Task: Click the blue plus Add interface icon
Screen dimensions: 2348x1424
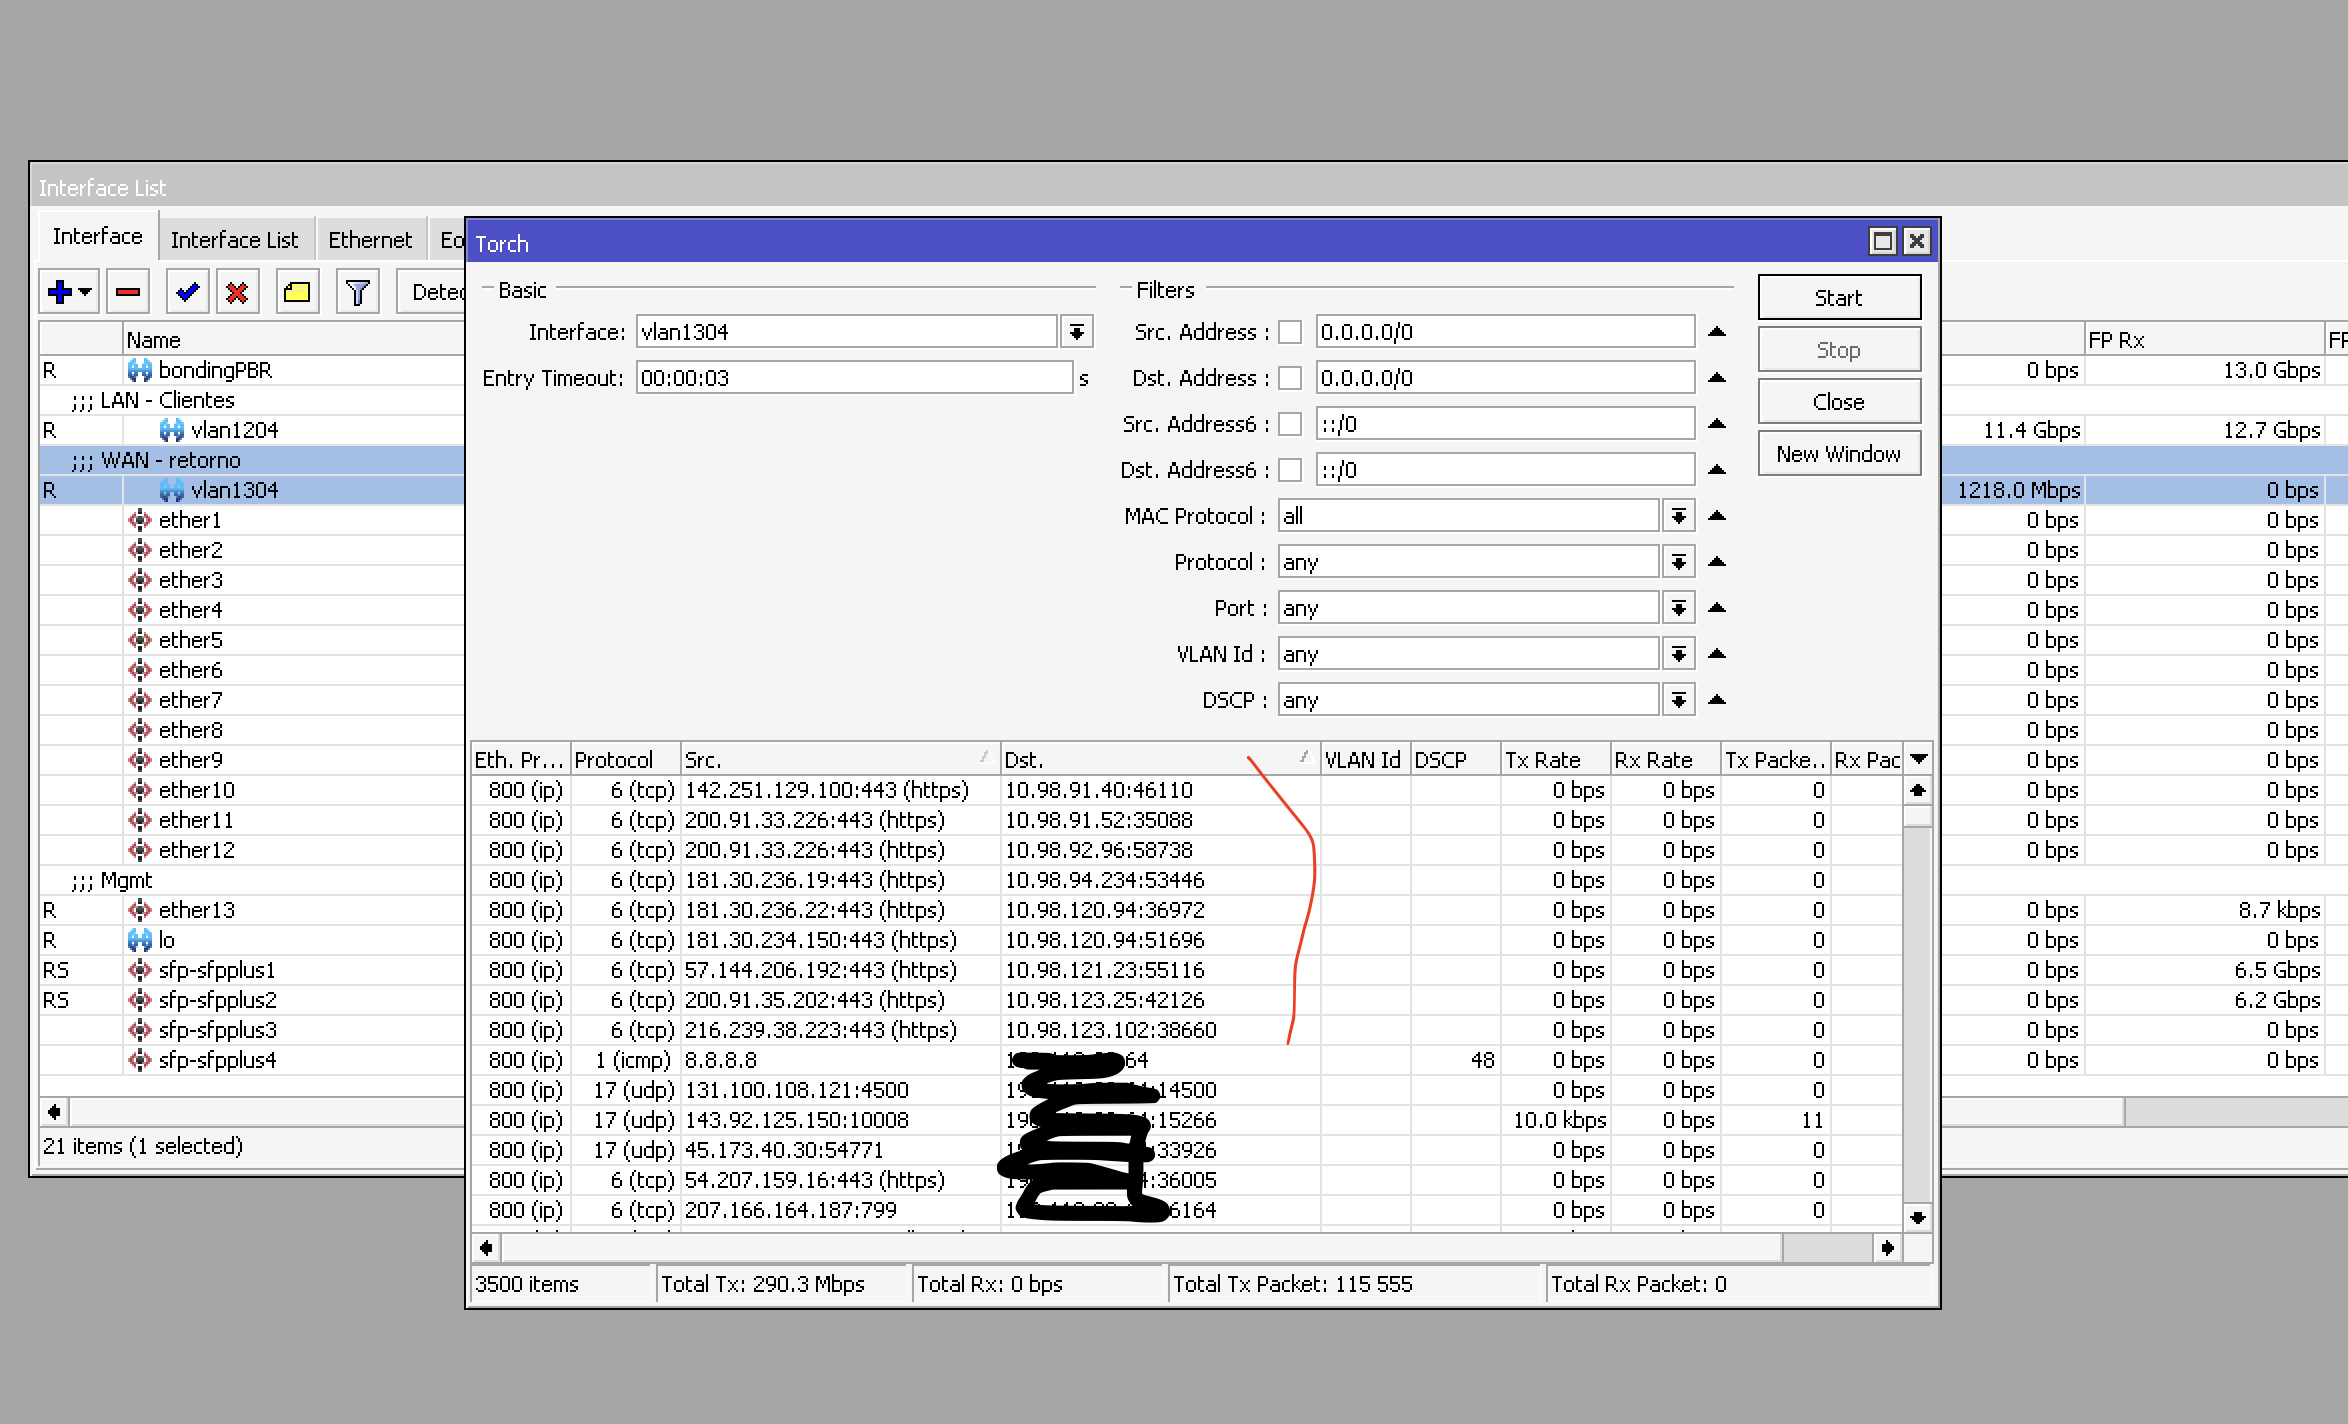Action: 60,292
